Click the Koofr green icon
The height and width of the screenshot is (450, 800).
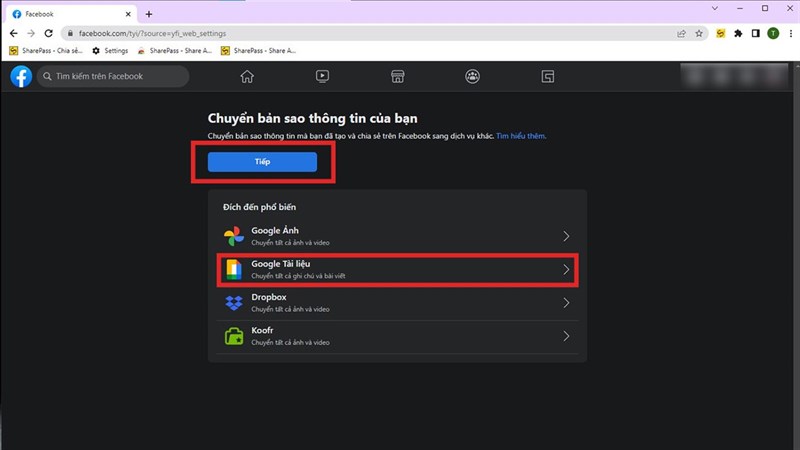point(234,336)
